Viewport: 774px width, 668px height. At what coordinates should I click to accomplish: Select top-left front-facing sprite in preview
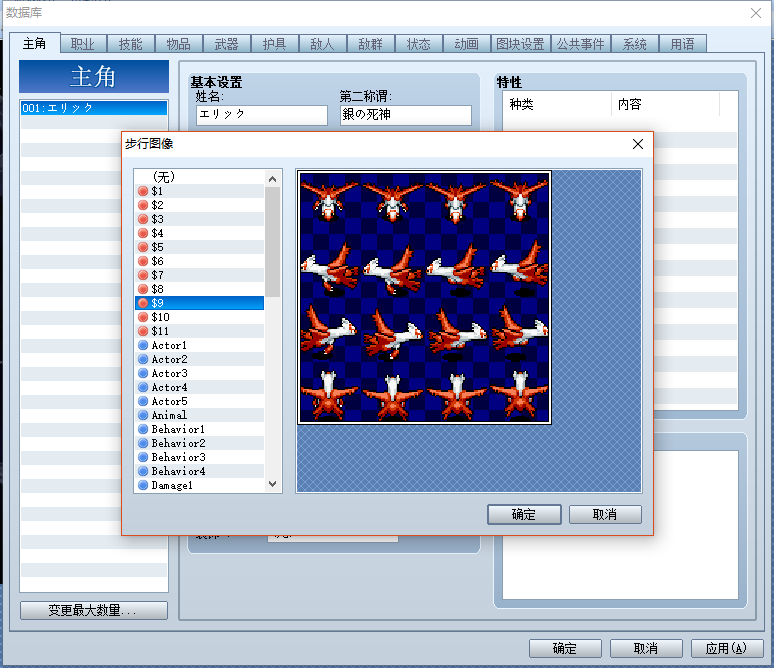329,201
